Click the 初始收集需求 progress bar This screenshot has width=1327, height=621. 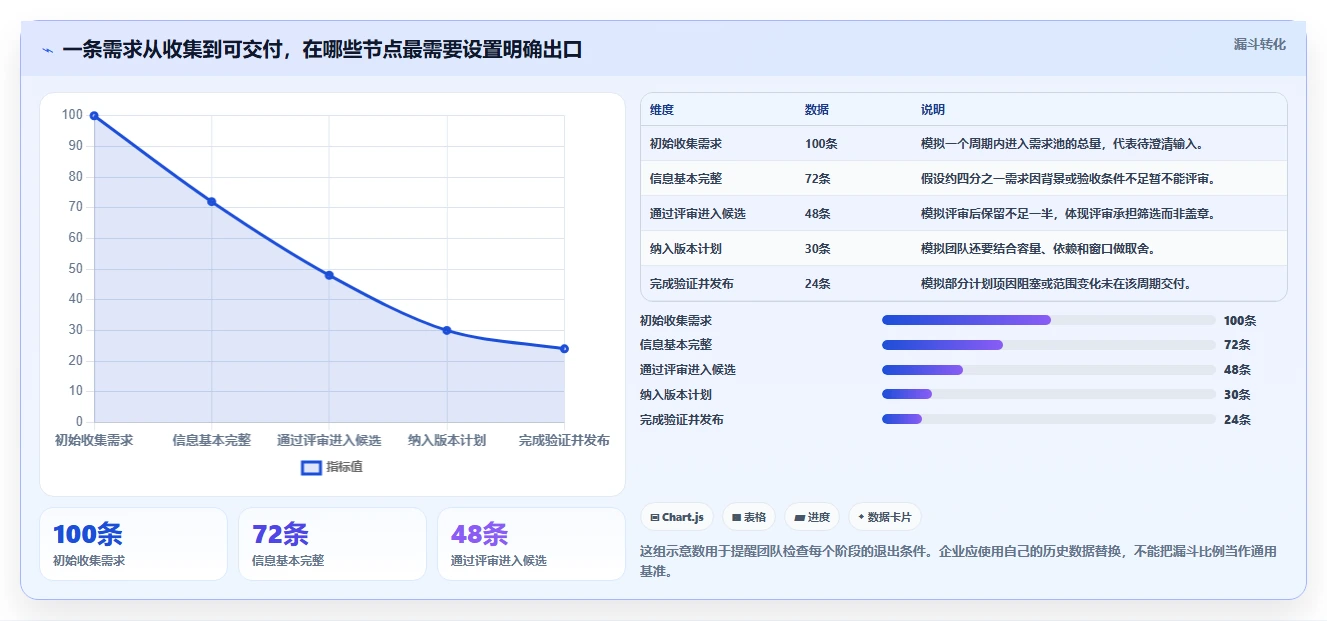[x=1049, y=320]
